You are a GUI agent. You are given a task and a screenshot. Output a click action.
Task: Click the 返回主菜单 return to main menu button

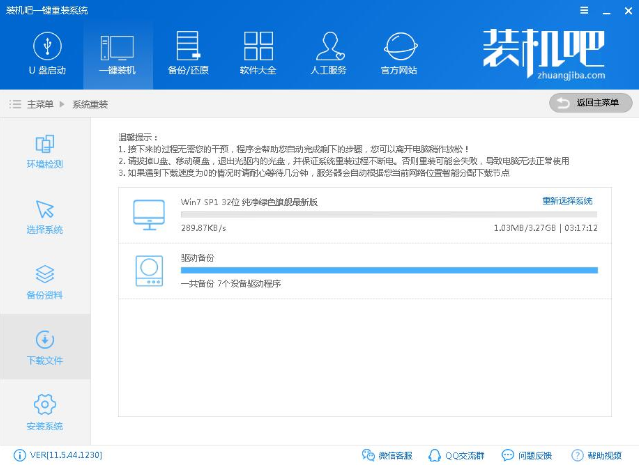point(591,103)
